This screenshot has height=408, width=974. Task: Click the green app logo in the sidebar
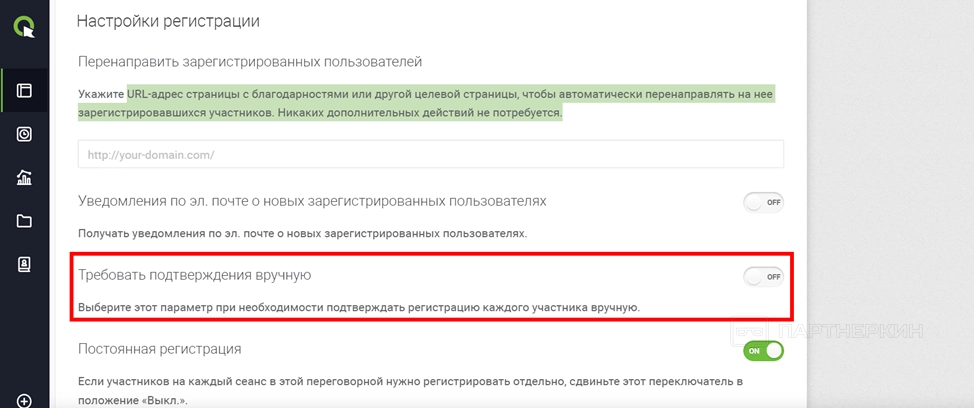coord(24,26)
